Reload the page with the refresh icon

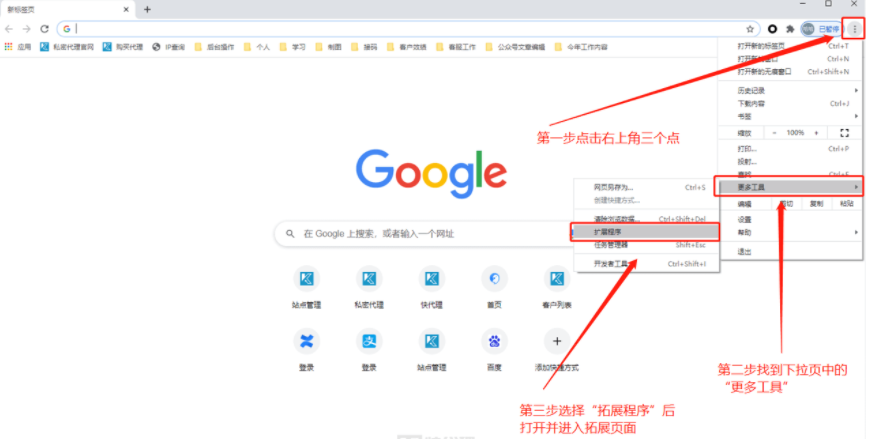(44, 29)
